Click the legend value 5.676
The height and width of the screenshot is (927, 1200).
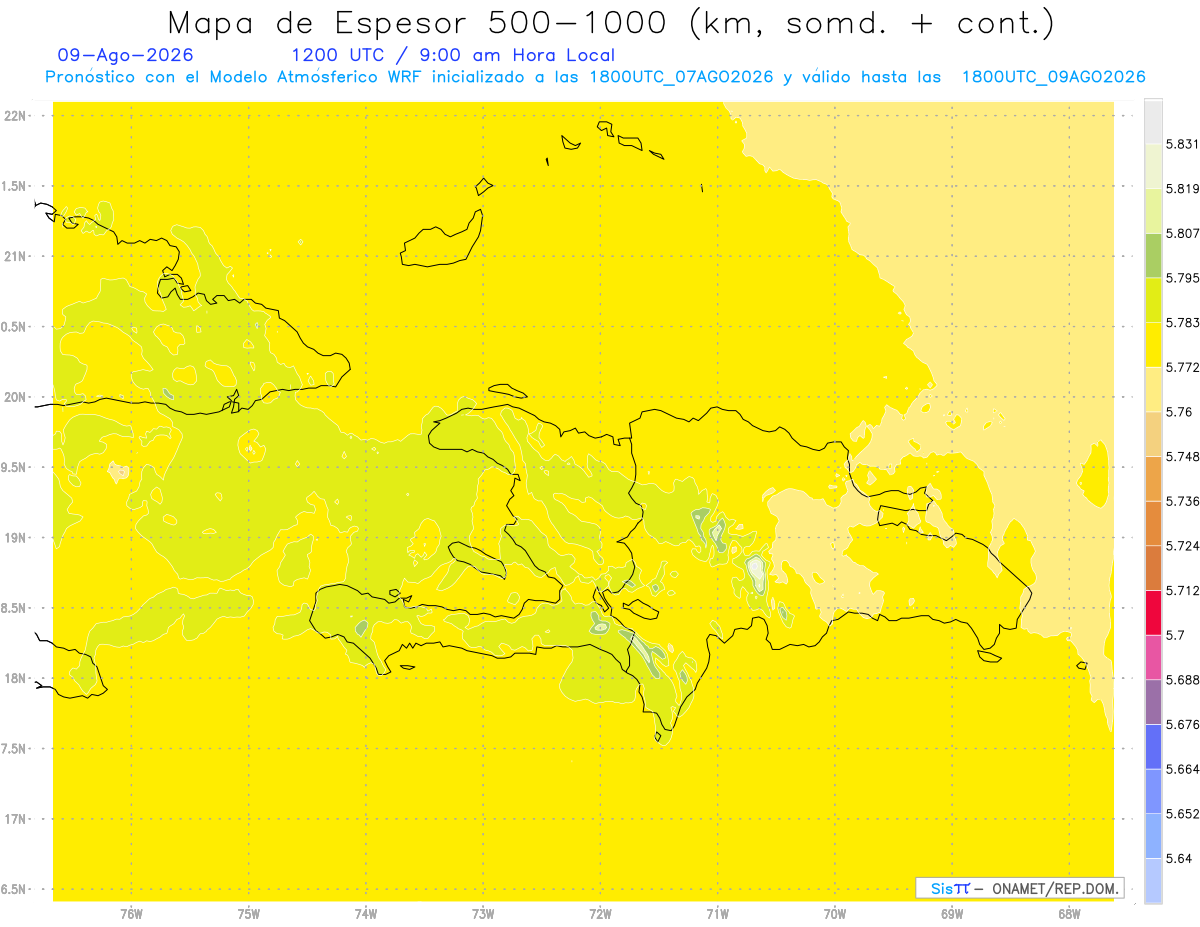click(1183, 724)
